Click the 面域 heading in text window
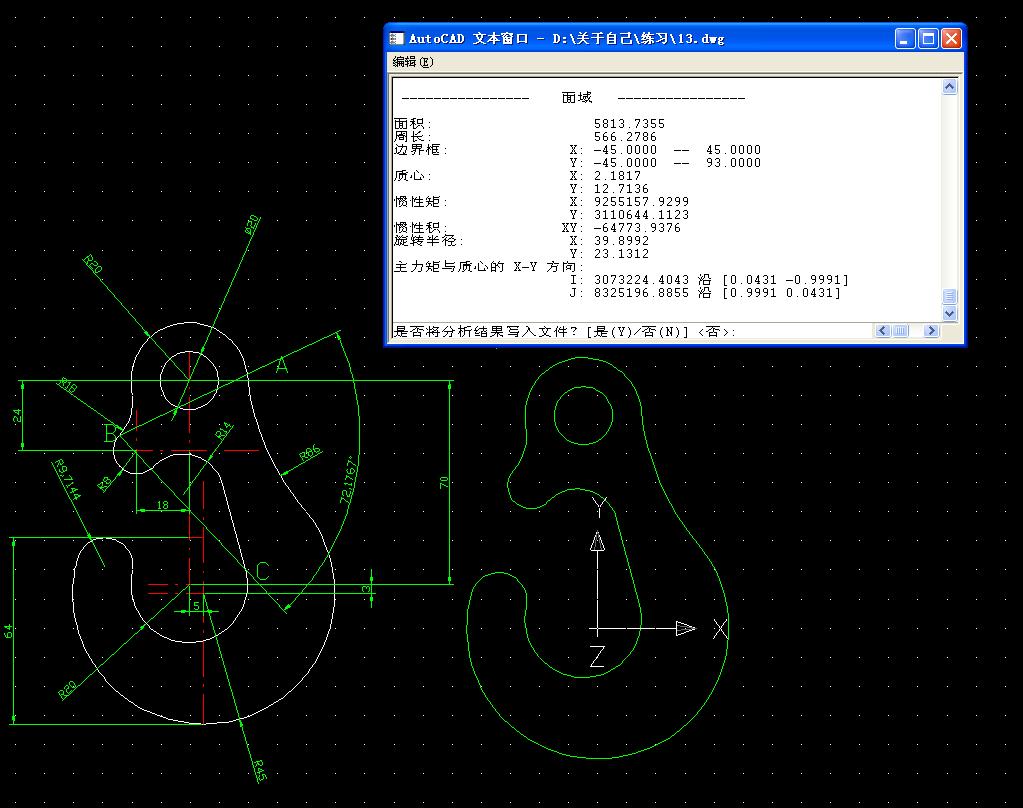The height and width of the screenshot is (808, 1023). point(577,97)
